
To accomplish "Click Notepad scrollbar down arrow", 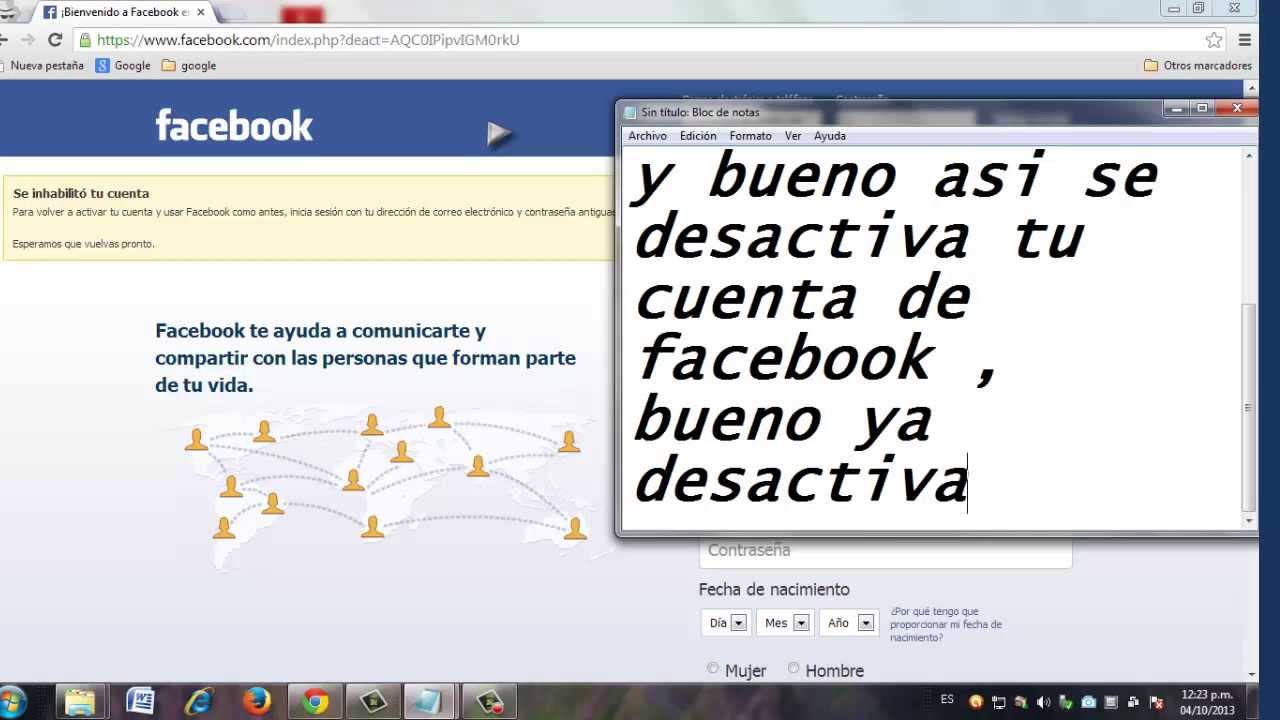I will [x=1248, y=521].
